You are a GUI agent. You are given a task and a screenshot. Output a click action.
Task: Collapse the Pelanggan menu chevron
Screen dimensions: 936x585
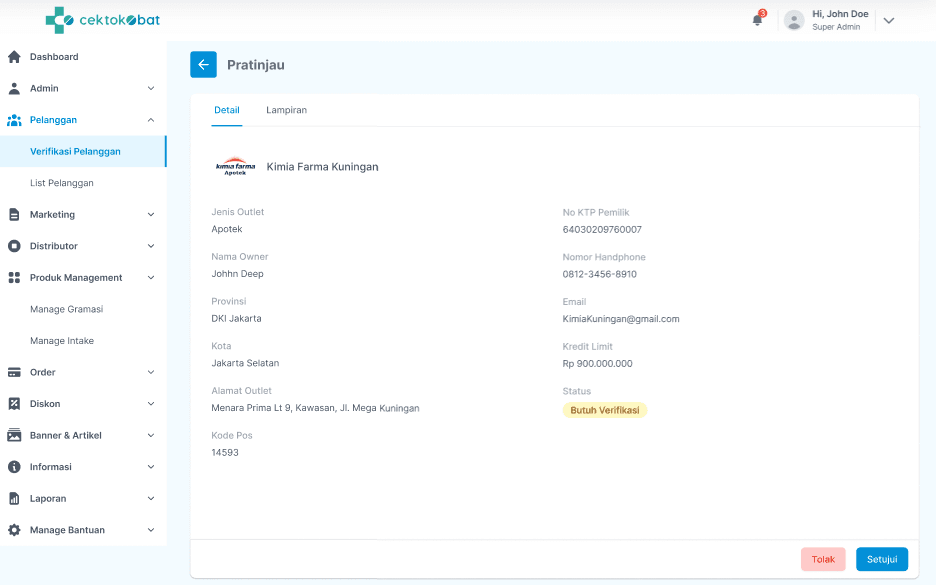[x=151, y=120]
